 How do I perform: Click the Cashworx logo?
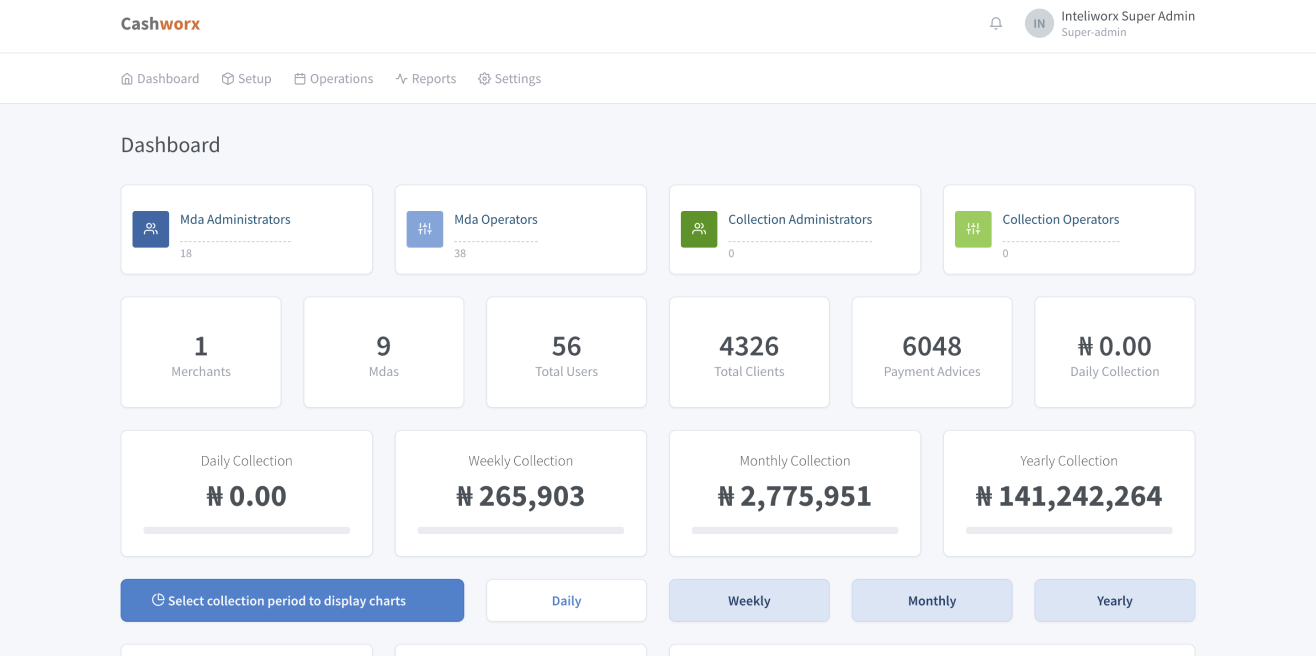pos(160,23)
